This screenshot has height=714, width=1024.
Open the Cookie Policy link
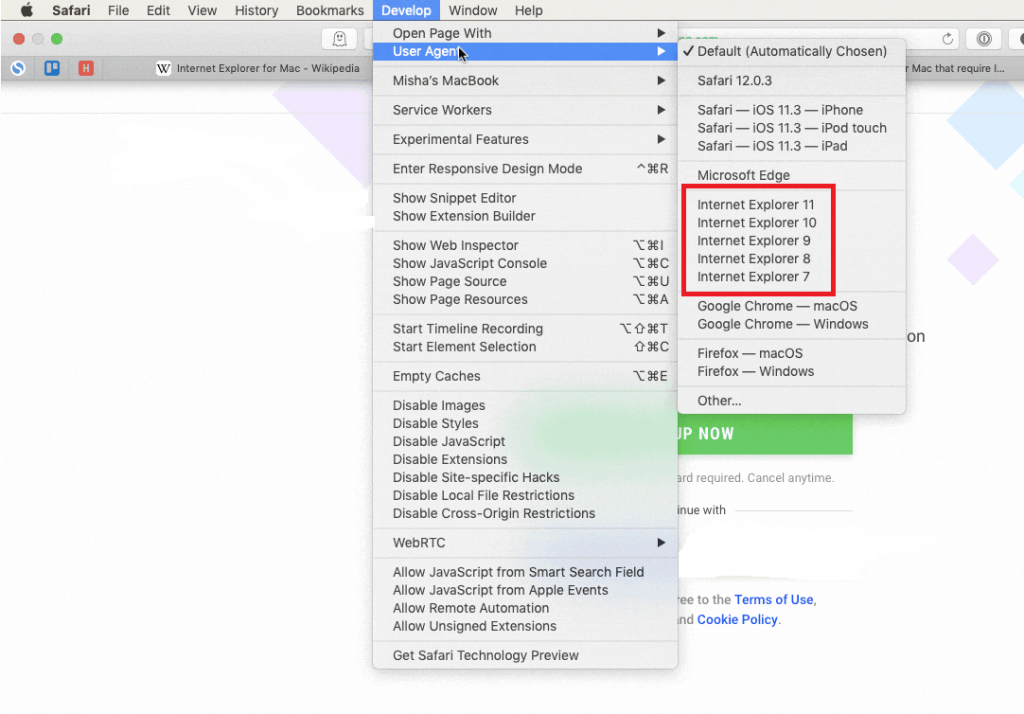[737, 619]
